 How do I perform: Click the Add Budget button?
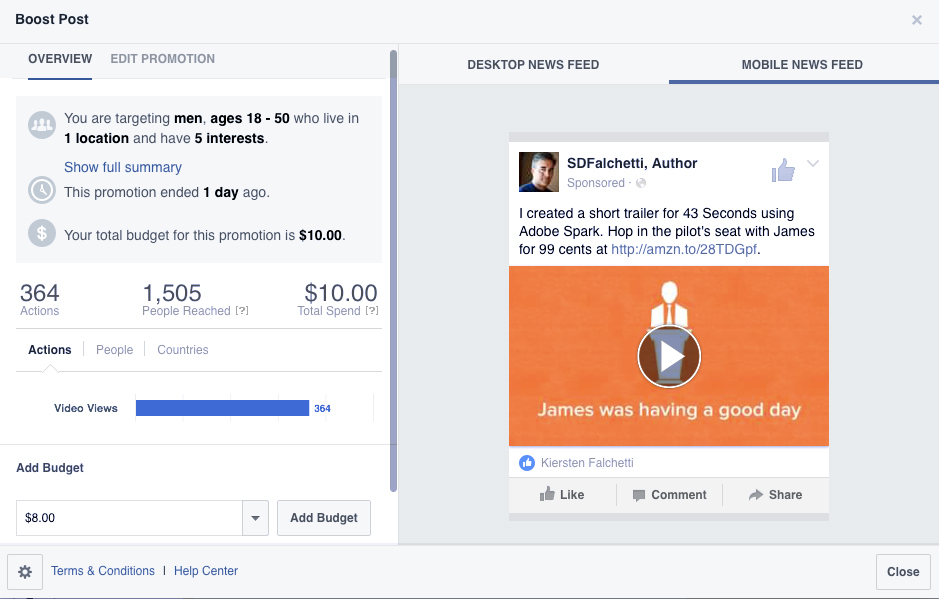pyautogui.click(x=324, y=518)
